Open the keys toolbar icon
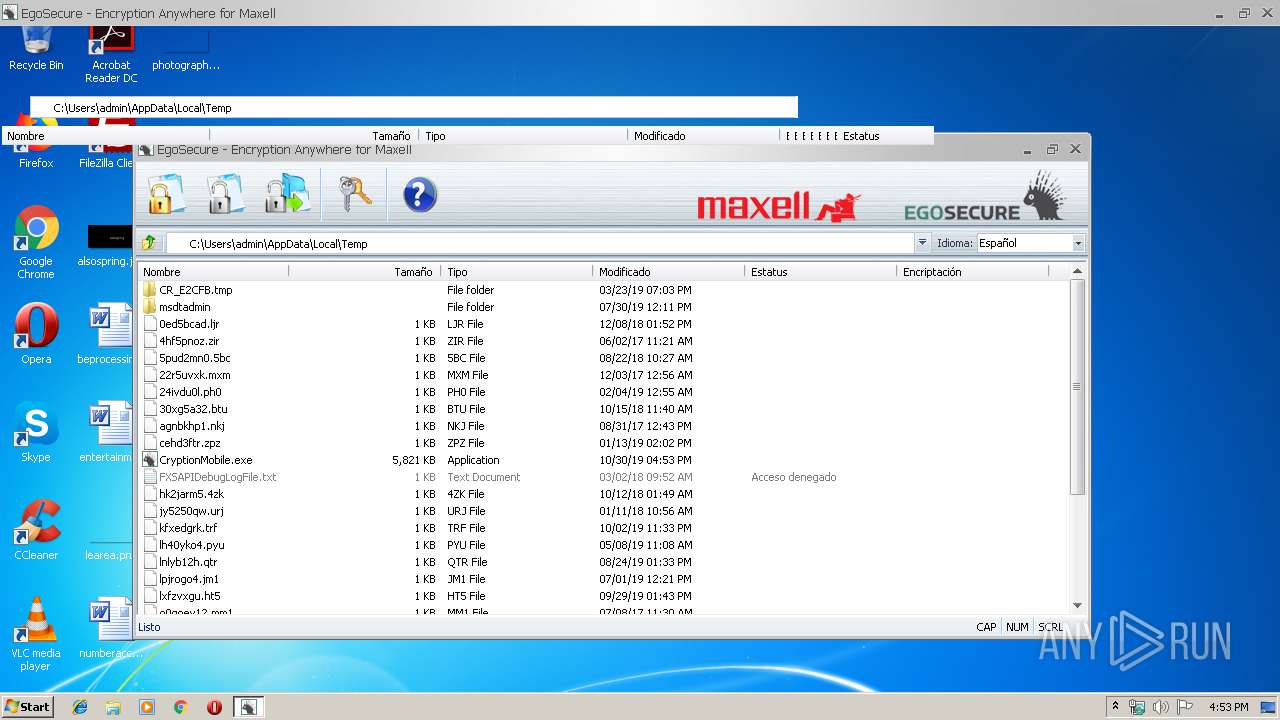This screenshot has width=1280, height=720. (354, 194)
